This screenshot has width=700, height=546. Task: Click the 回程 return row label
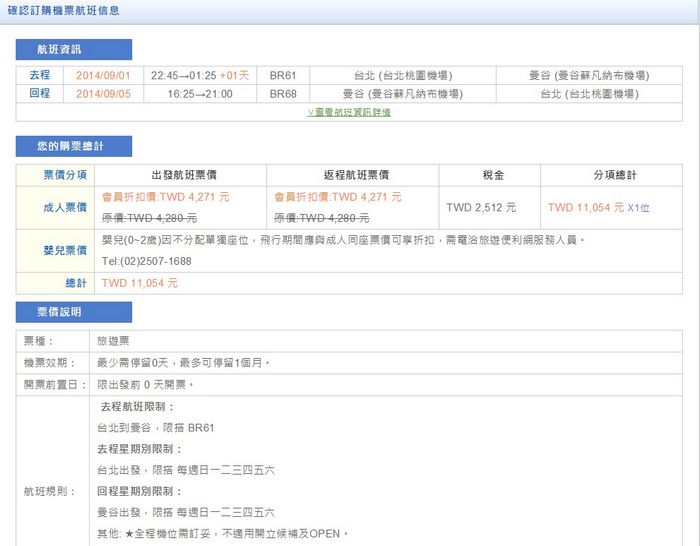[x=40, y=93]
